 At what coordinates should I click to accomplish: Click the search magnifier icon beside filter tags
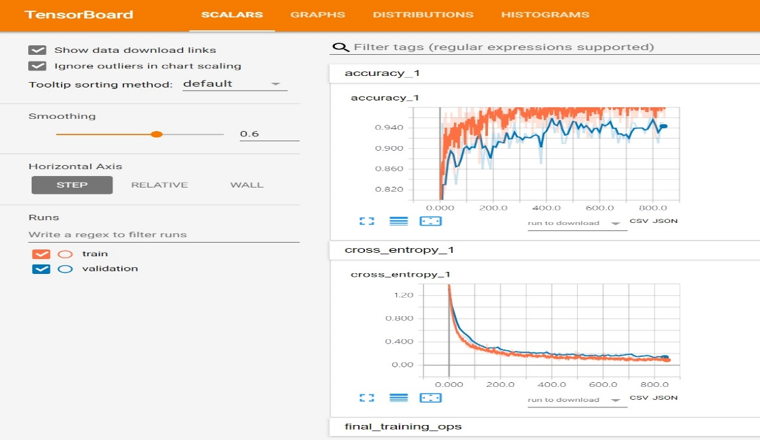click(x=341, y=47)
